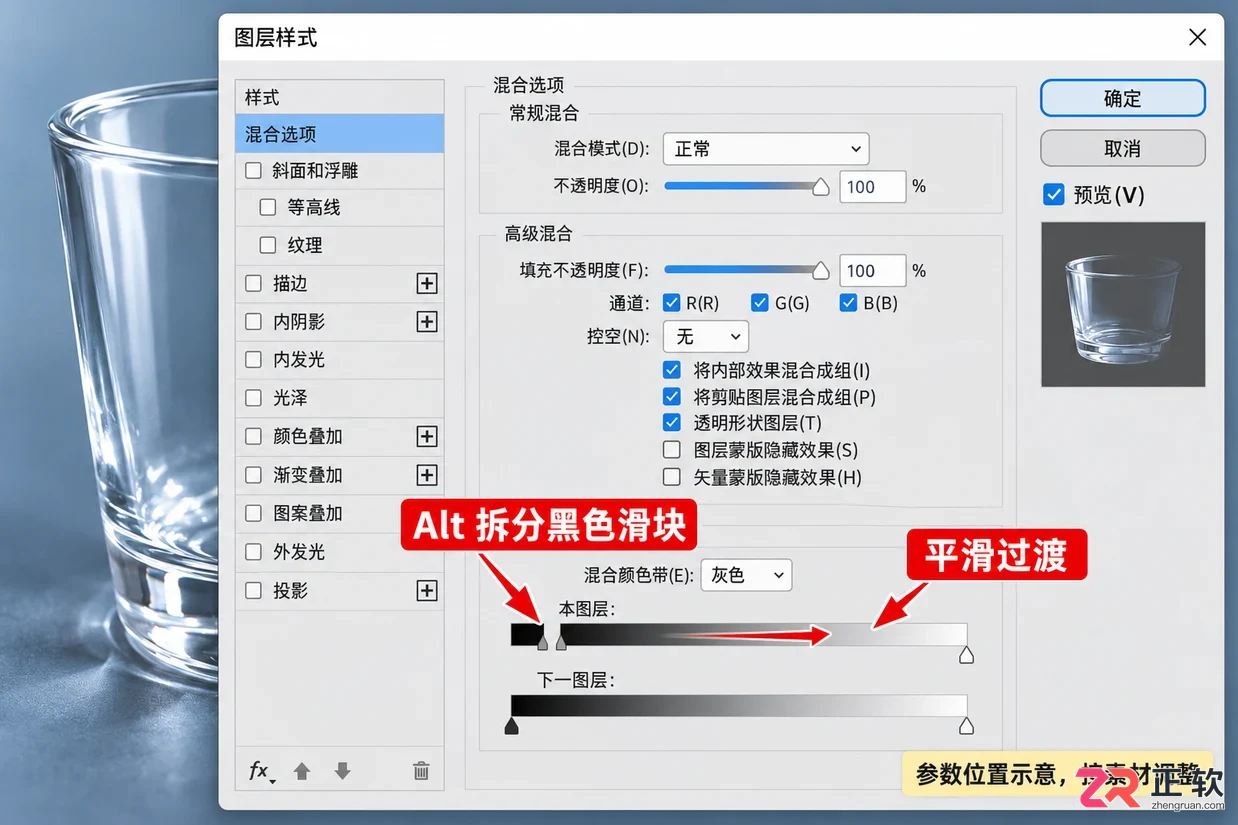This screenshot has width=1238, height=825.
Task: Click plus icon beside 渐变叠加
Action: [x=427, y=475]
